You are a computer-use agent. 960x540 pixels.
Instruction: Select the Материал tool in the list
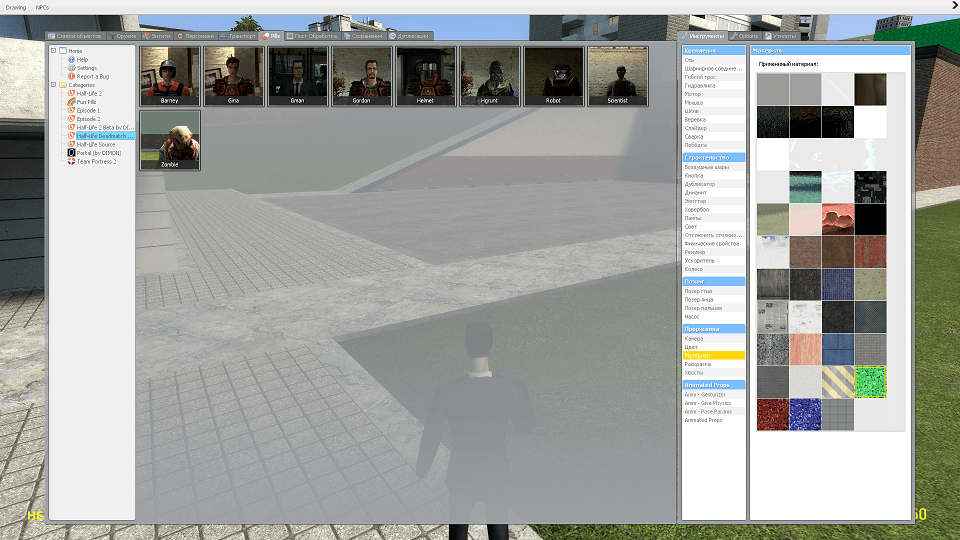(x=714, y=355)
